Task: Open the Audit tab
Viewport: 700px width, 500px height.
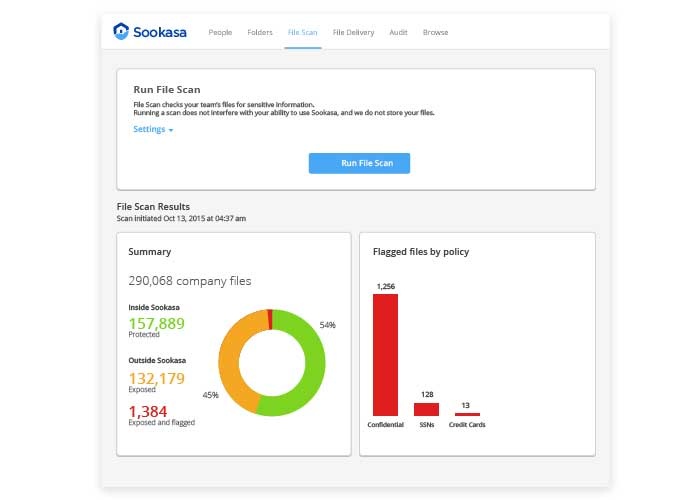Action: pos(398,33)
